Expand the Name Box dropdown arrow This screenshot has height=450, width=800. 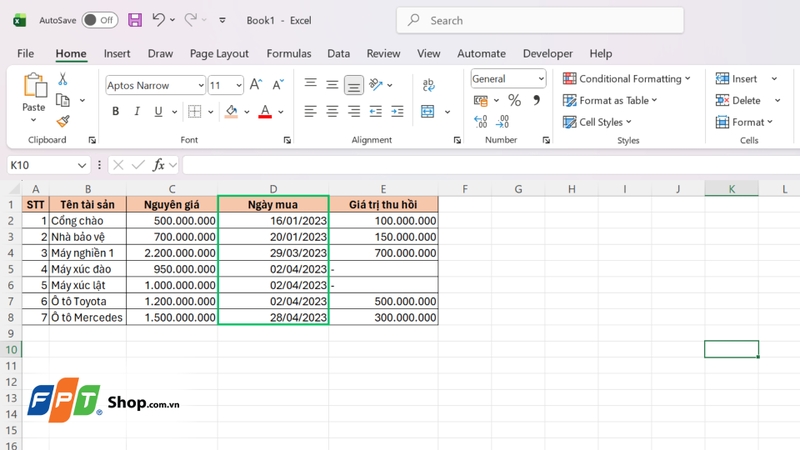[x=82, y=165]
